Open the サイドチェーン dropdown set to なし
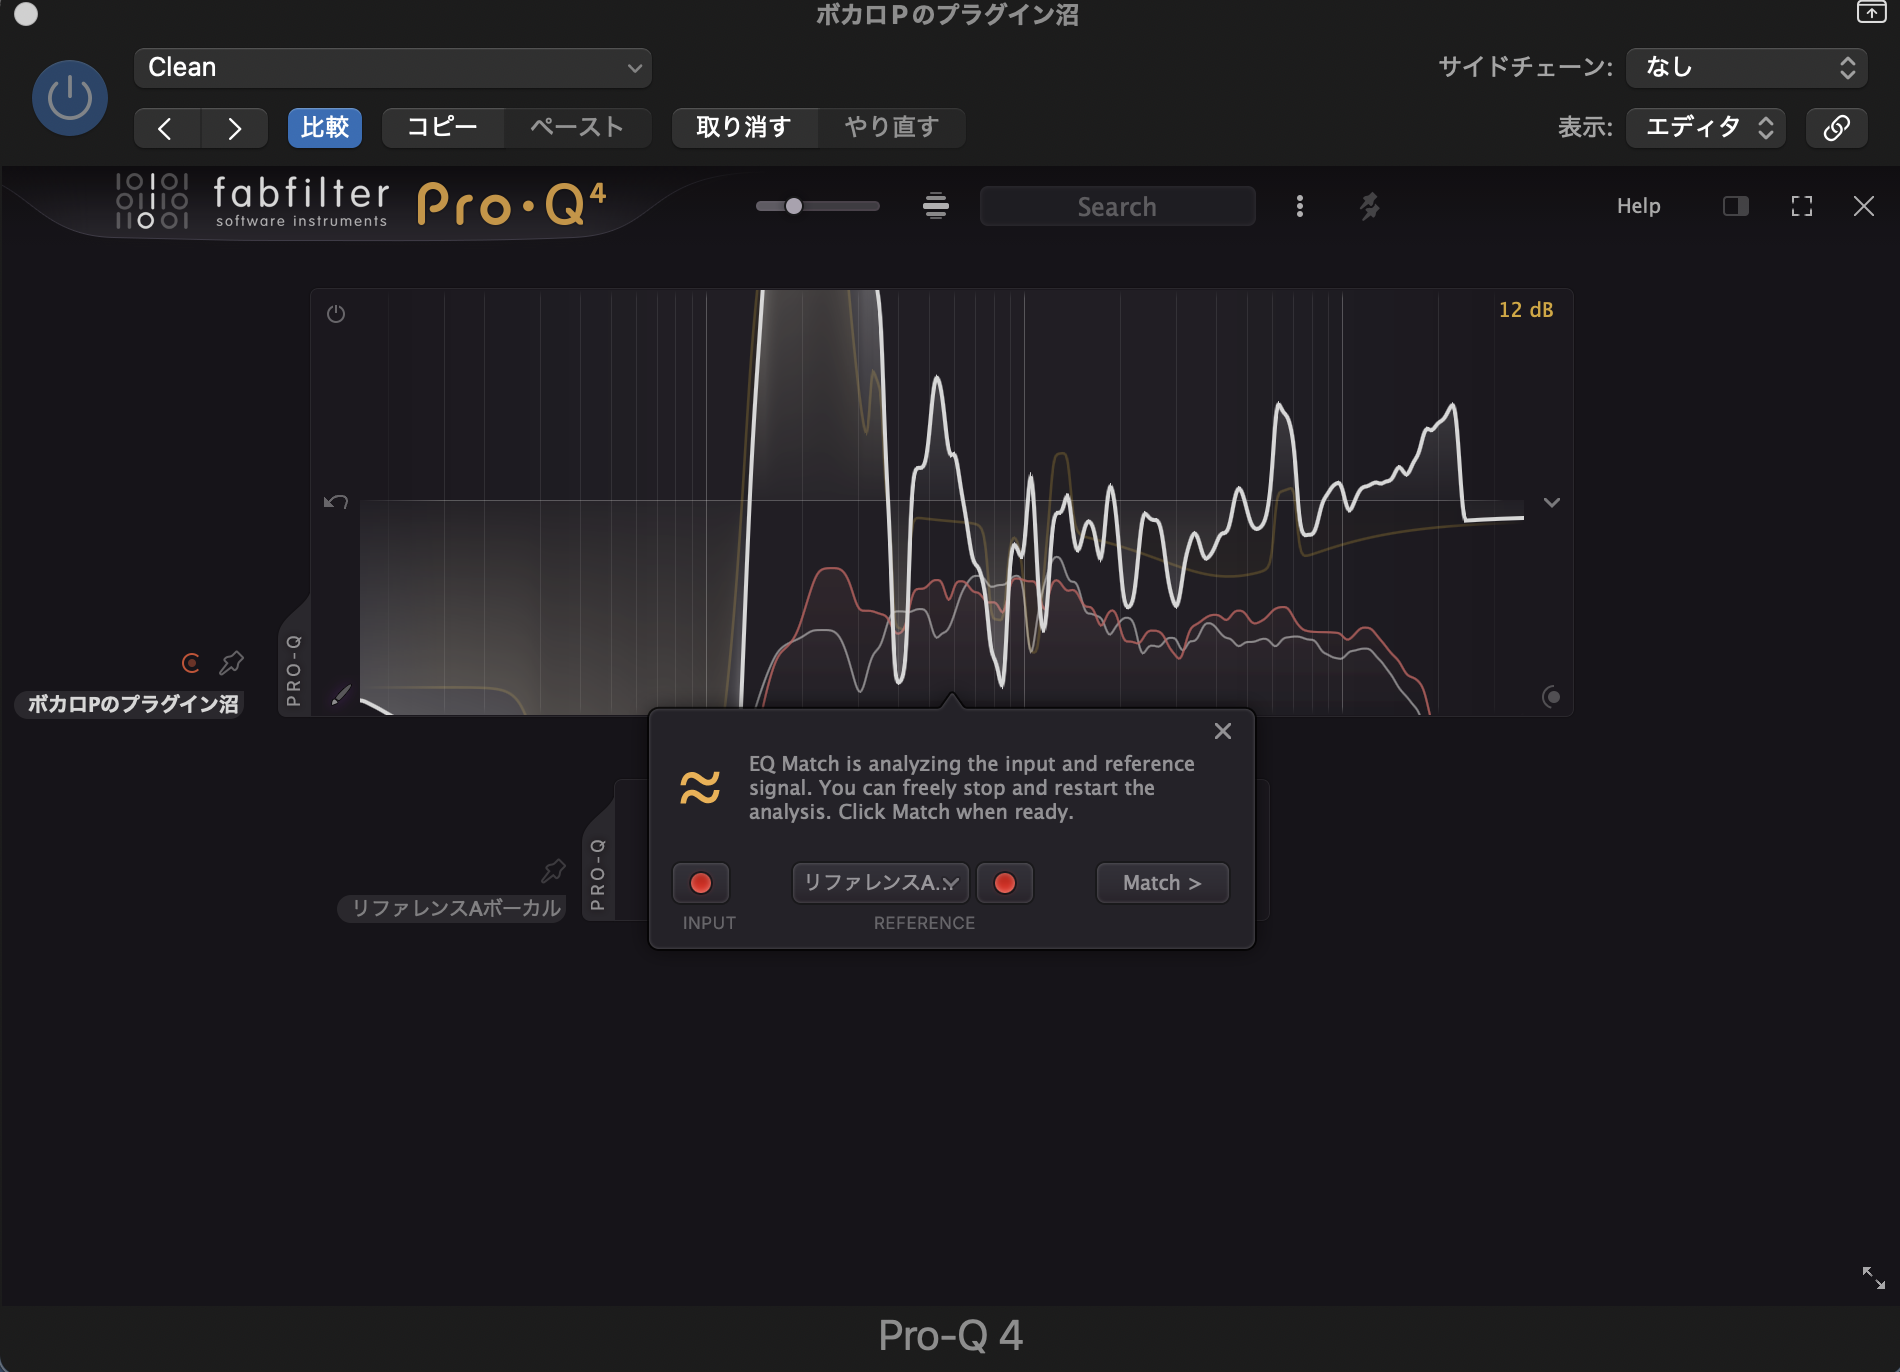1900x1372 pixels. tap(1747, 68)
